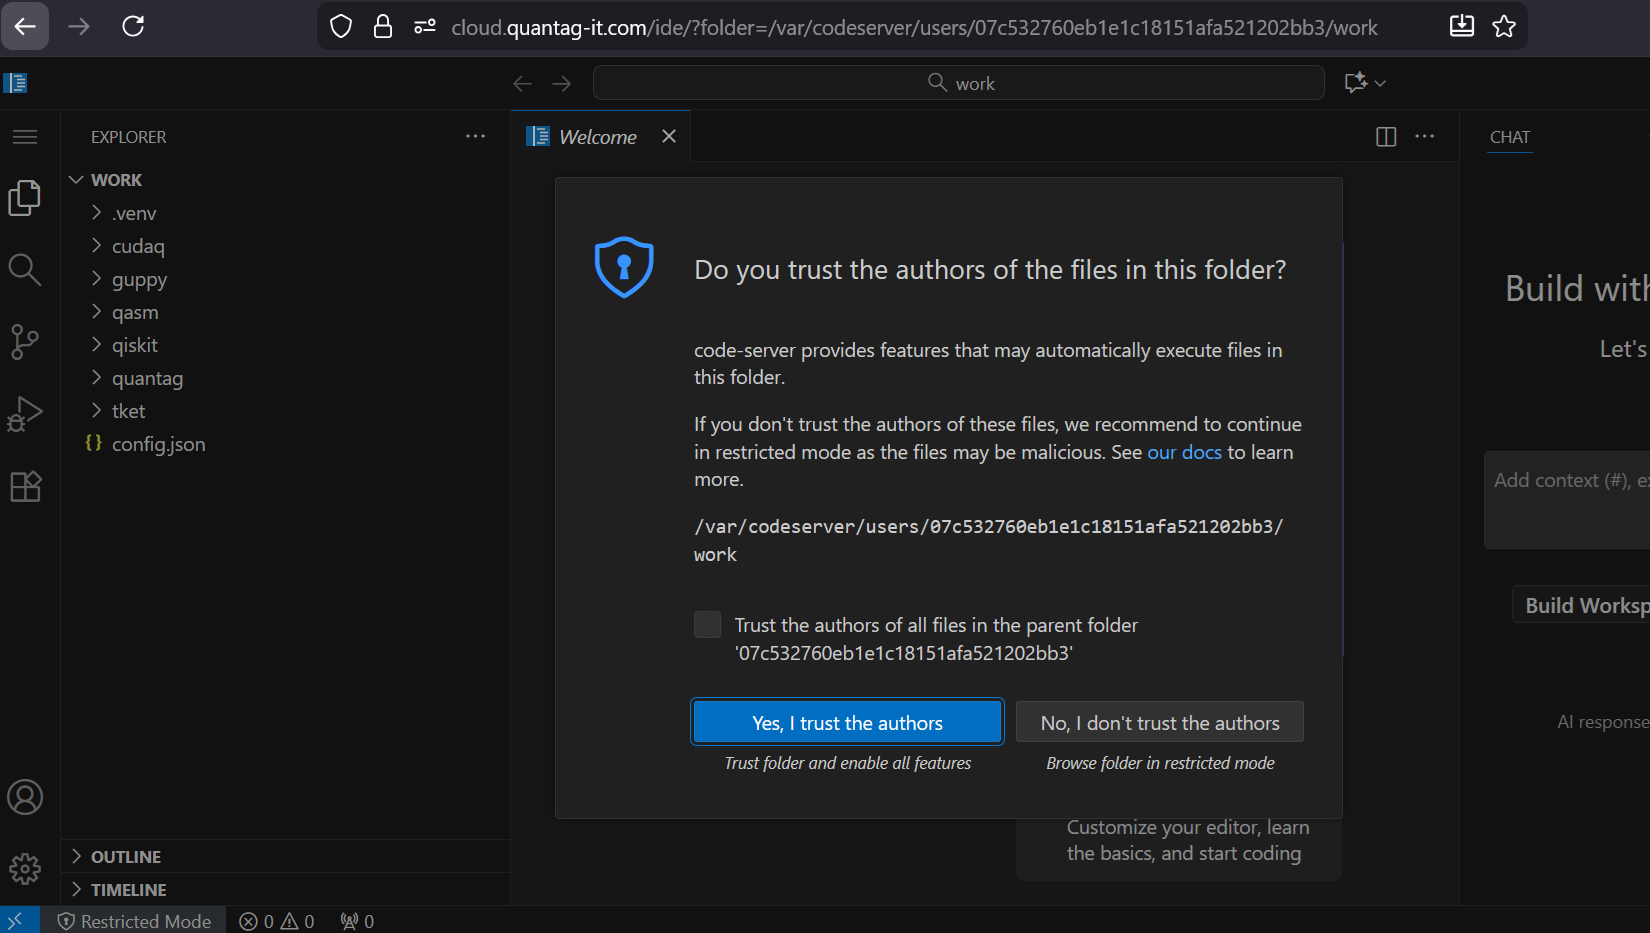This screenshot has height=933, width=1650.
Task: Open the Manage gear settings
Action: (x=24, y=868)
